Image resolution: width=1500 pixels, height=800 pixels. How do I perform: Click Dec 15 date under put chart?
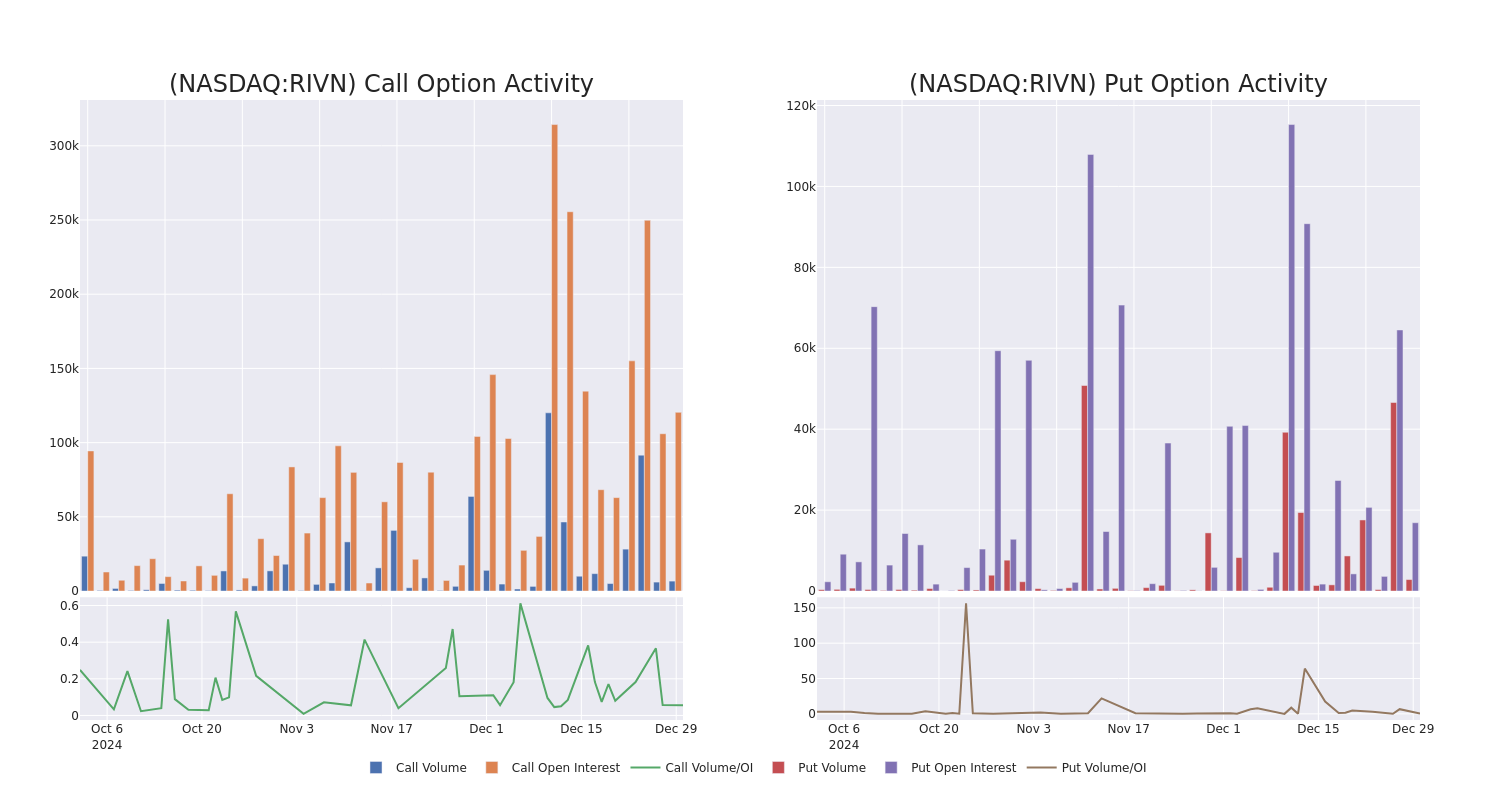point(1319,729)
